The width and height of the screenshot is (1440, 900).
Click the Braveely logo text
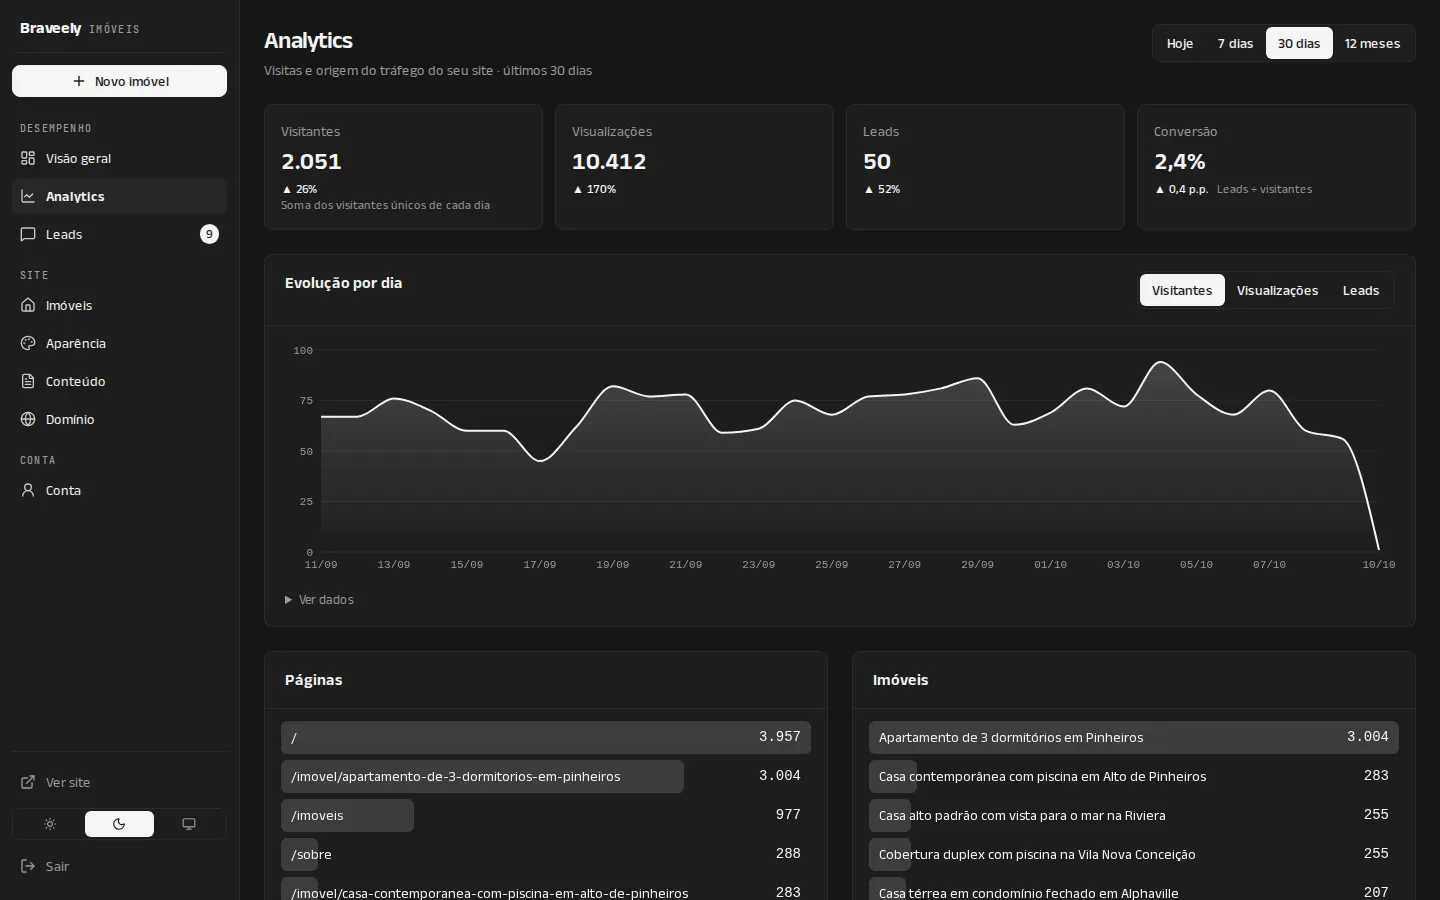(50, 28)
